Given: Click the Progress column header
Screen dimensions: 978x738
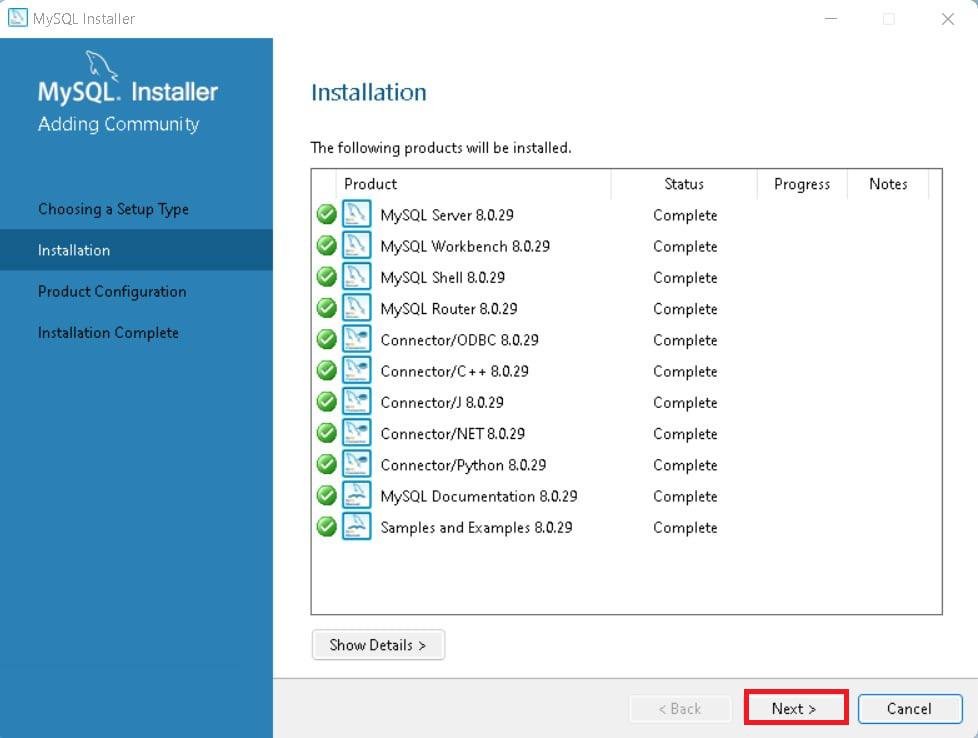Looking at the screenshot, I should point(801,184).
